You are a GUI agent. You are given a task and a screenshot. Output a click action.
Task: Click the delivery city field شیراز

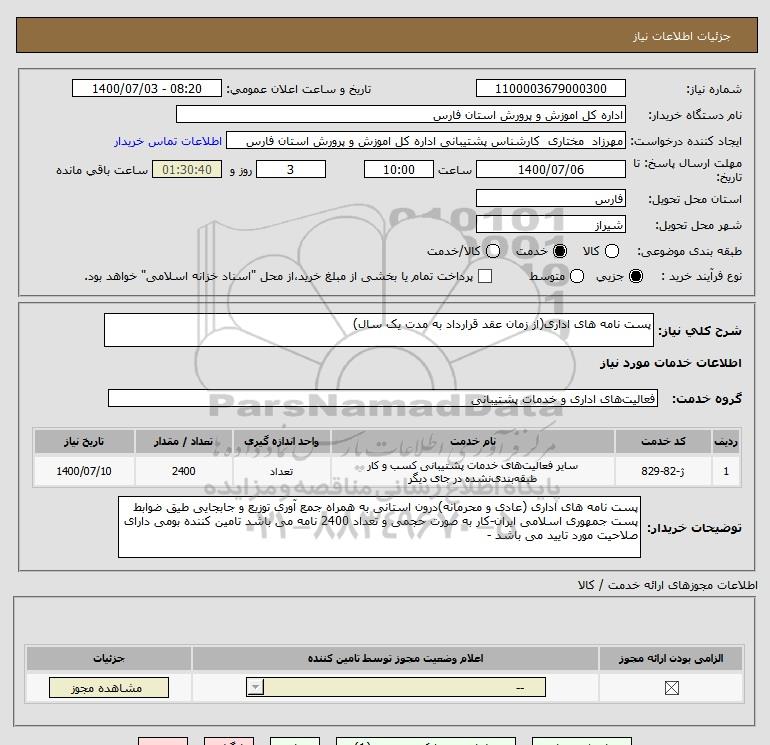[550, 224]
